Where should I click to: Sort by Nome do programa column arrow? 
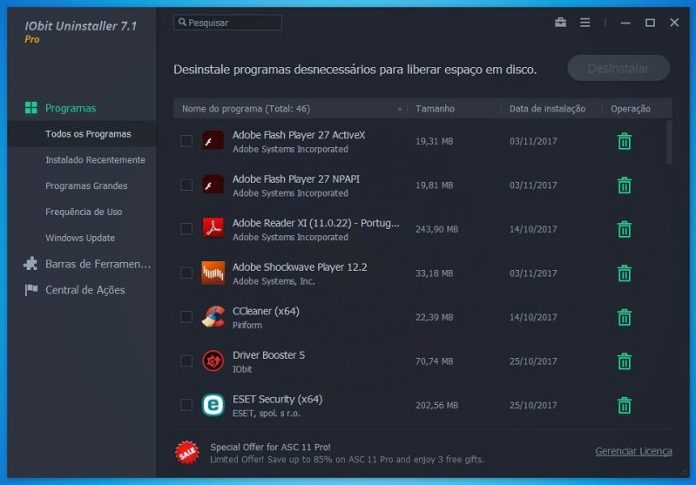(399, 109)
